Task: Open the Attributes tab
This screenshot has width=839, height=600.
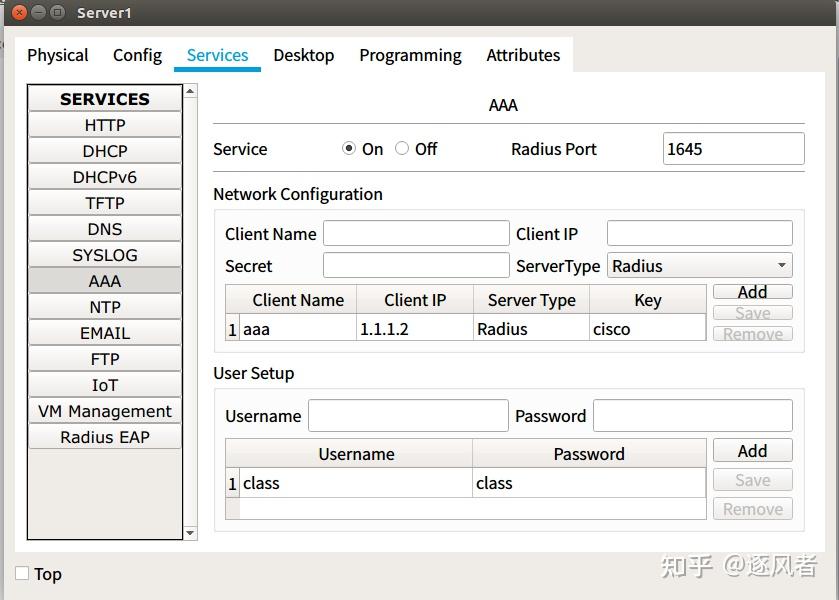Action: (x=523, y=55)
